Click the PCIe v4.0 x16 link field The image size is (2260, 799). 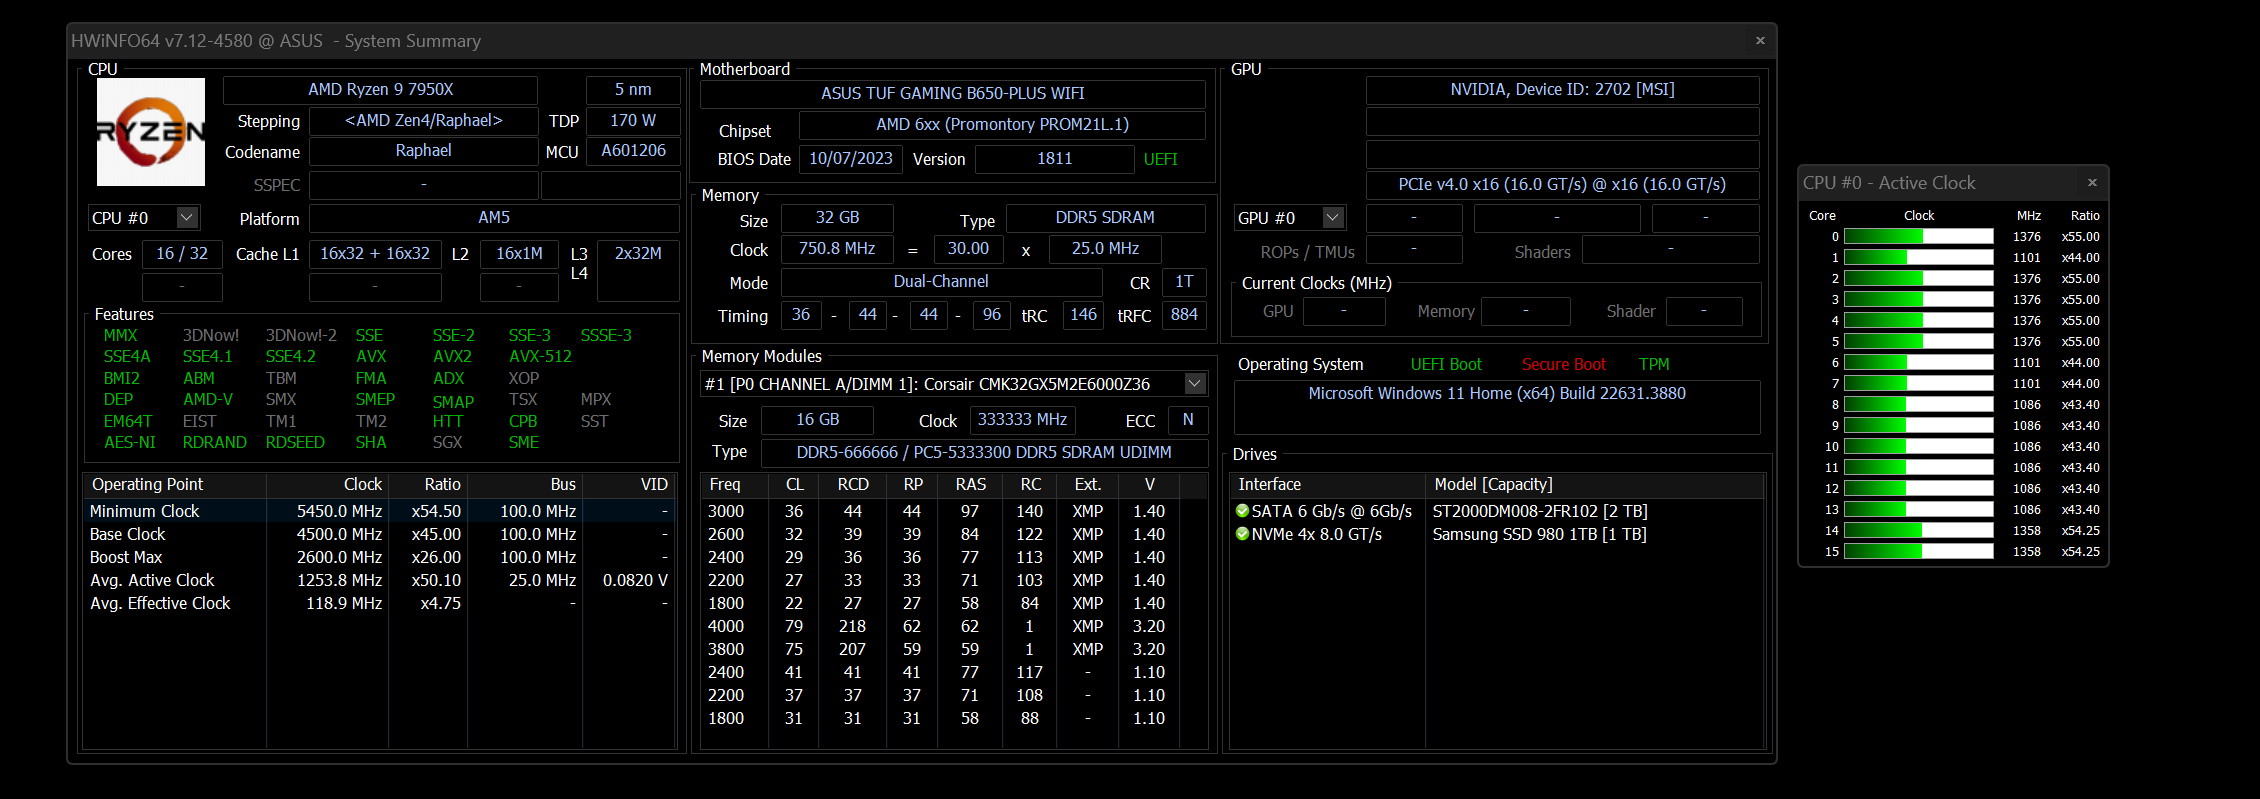tap(1562, 185)
